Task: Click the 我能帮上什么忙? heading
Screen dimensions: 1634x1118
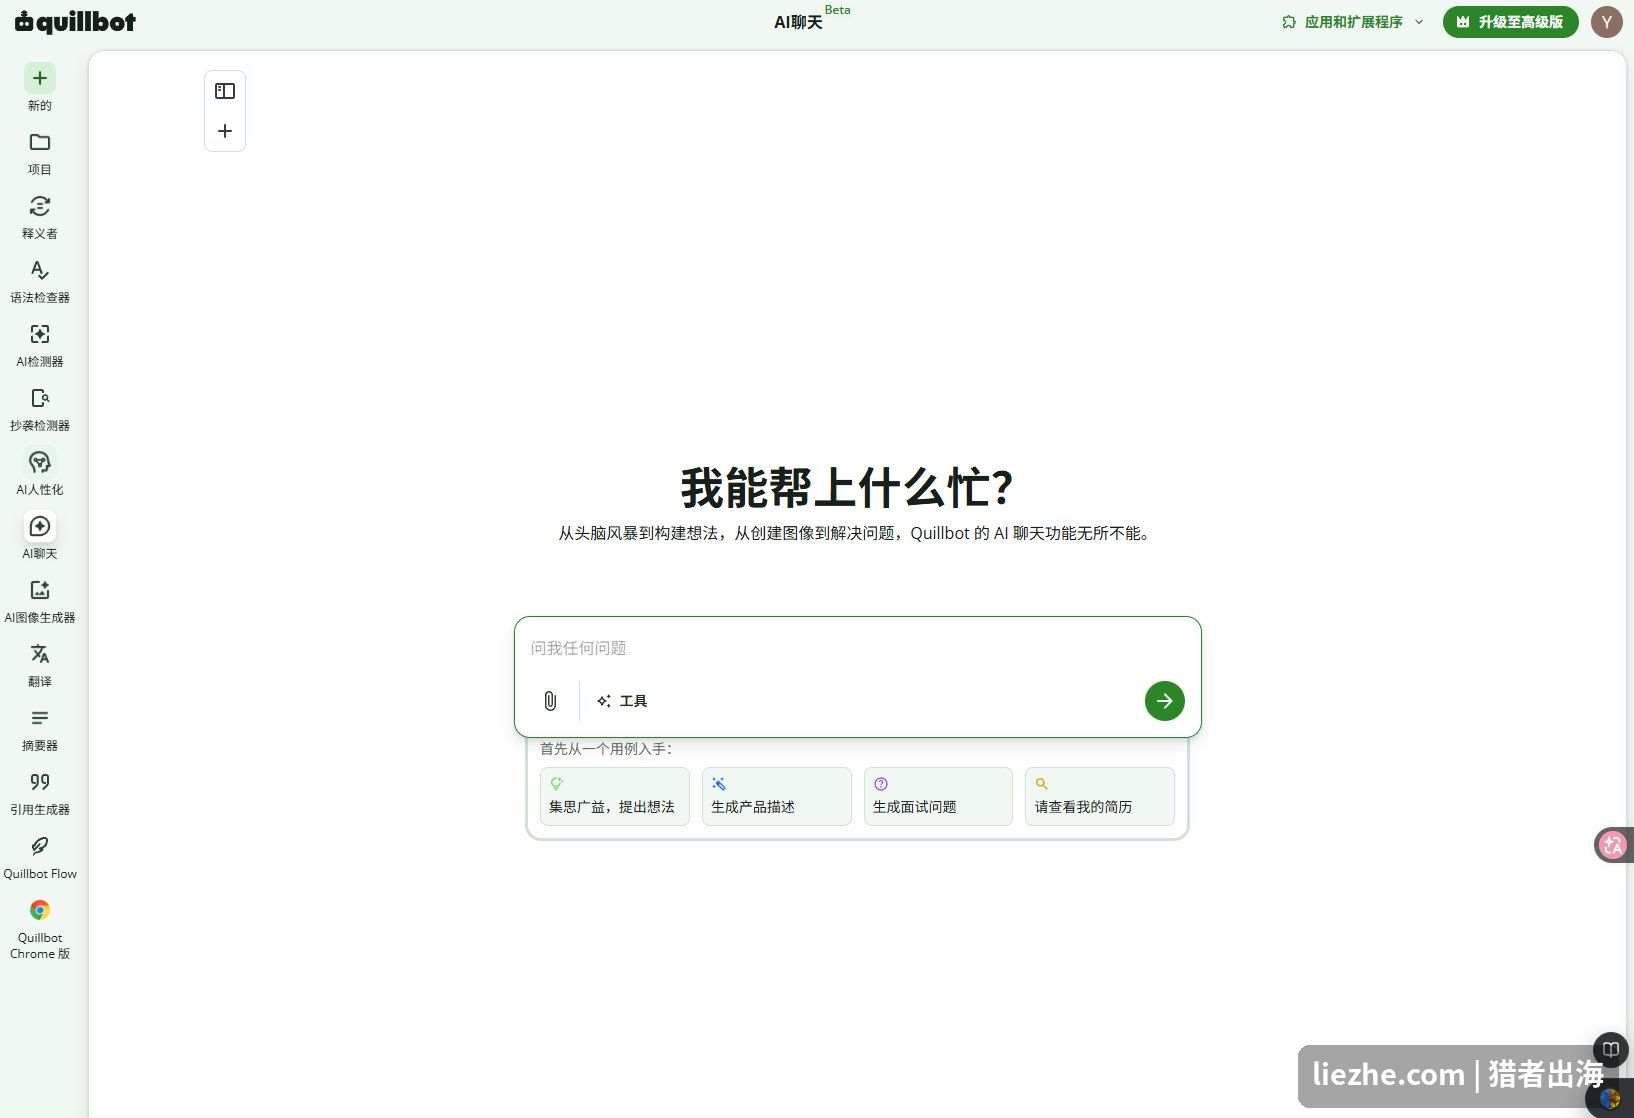Action: click(847, 488)
